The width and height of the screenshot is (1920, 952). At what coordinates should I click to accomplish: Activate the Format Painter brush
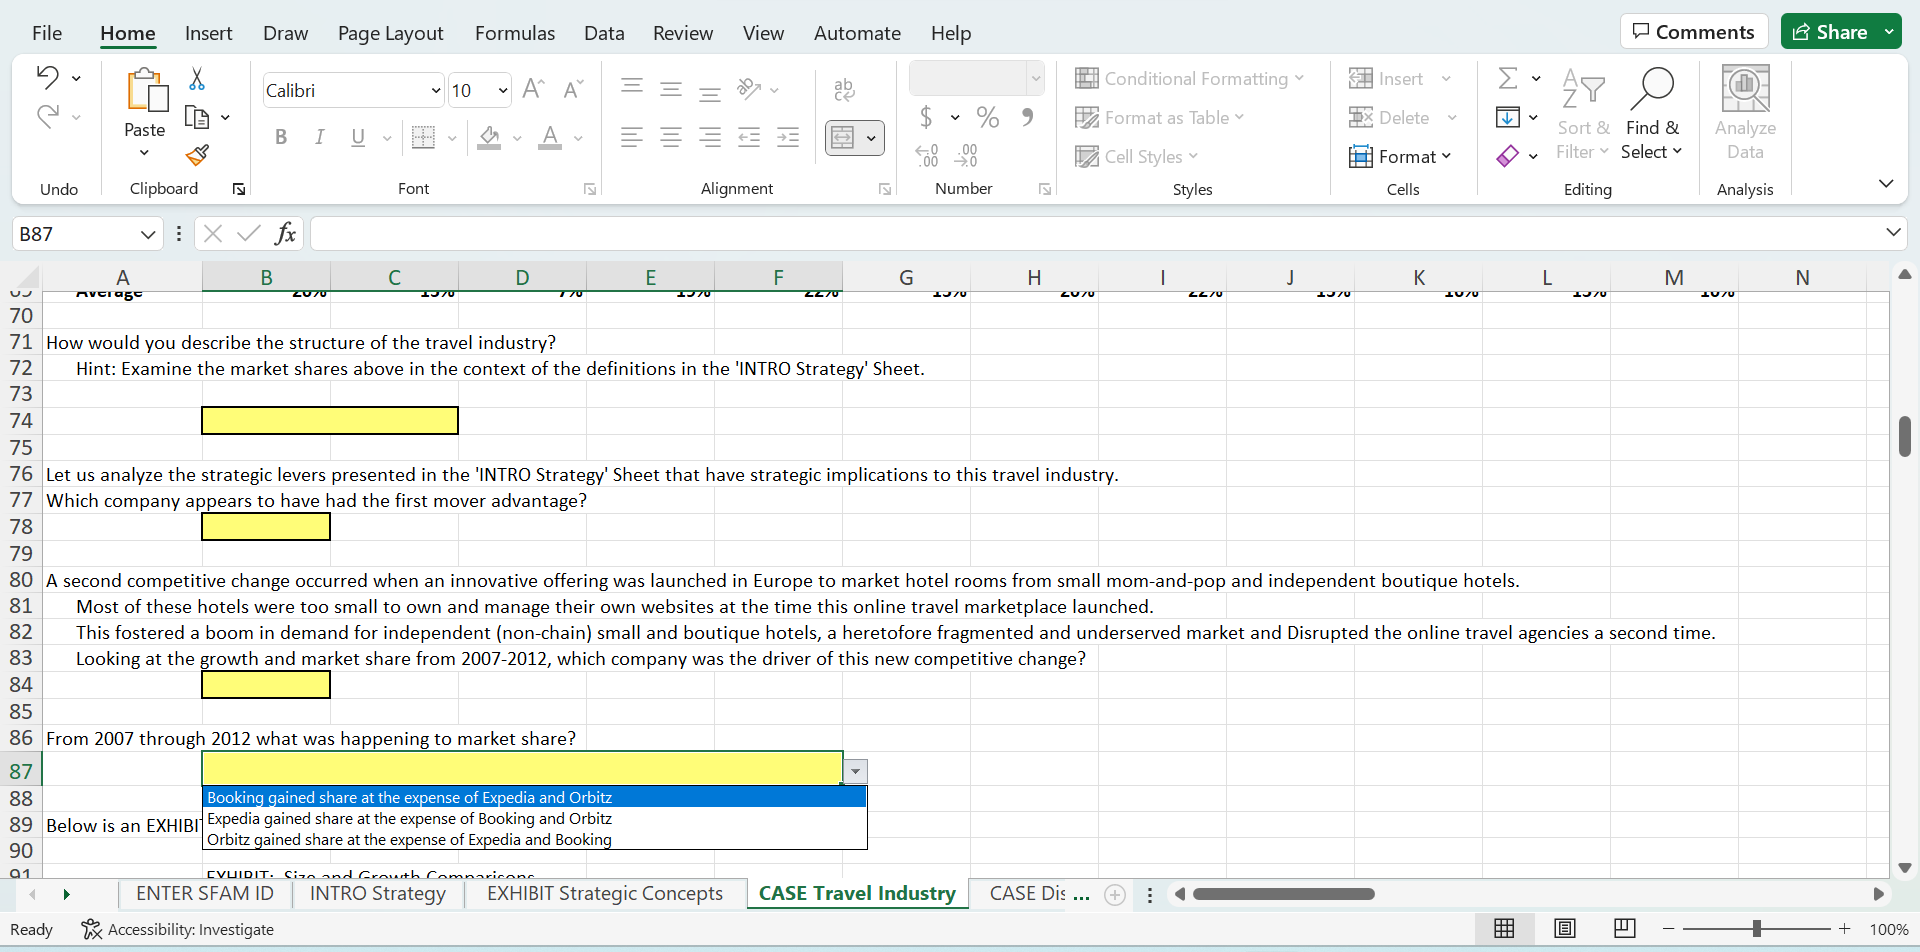pyautogui.click(x=197, y=155)
